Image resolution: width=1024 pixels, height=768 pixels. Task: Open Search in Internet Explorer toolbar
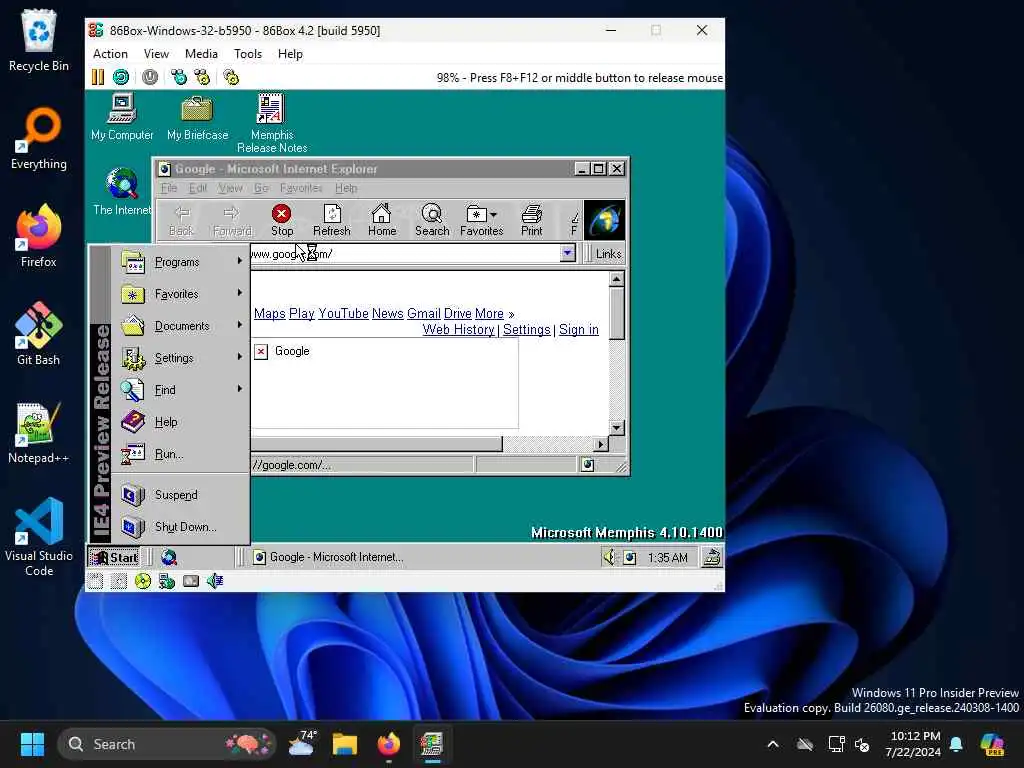tap(432, 220)
